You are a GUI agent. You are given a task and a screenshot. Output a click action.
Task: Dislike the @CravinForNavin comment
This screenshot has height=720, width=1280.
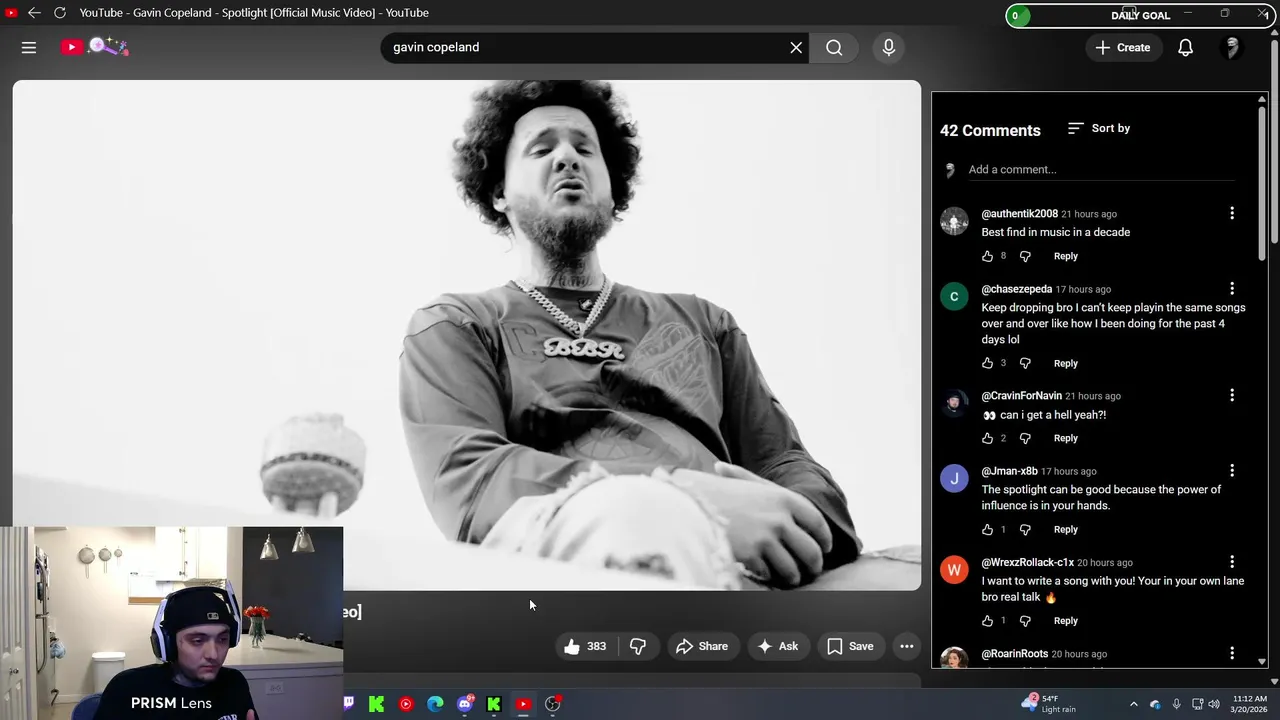coord(1025,438)
